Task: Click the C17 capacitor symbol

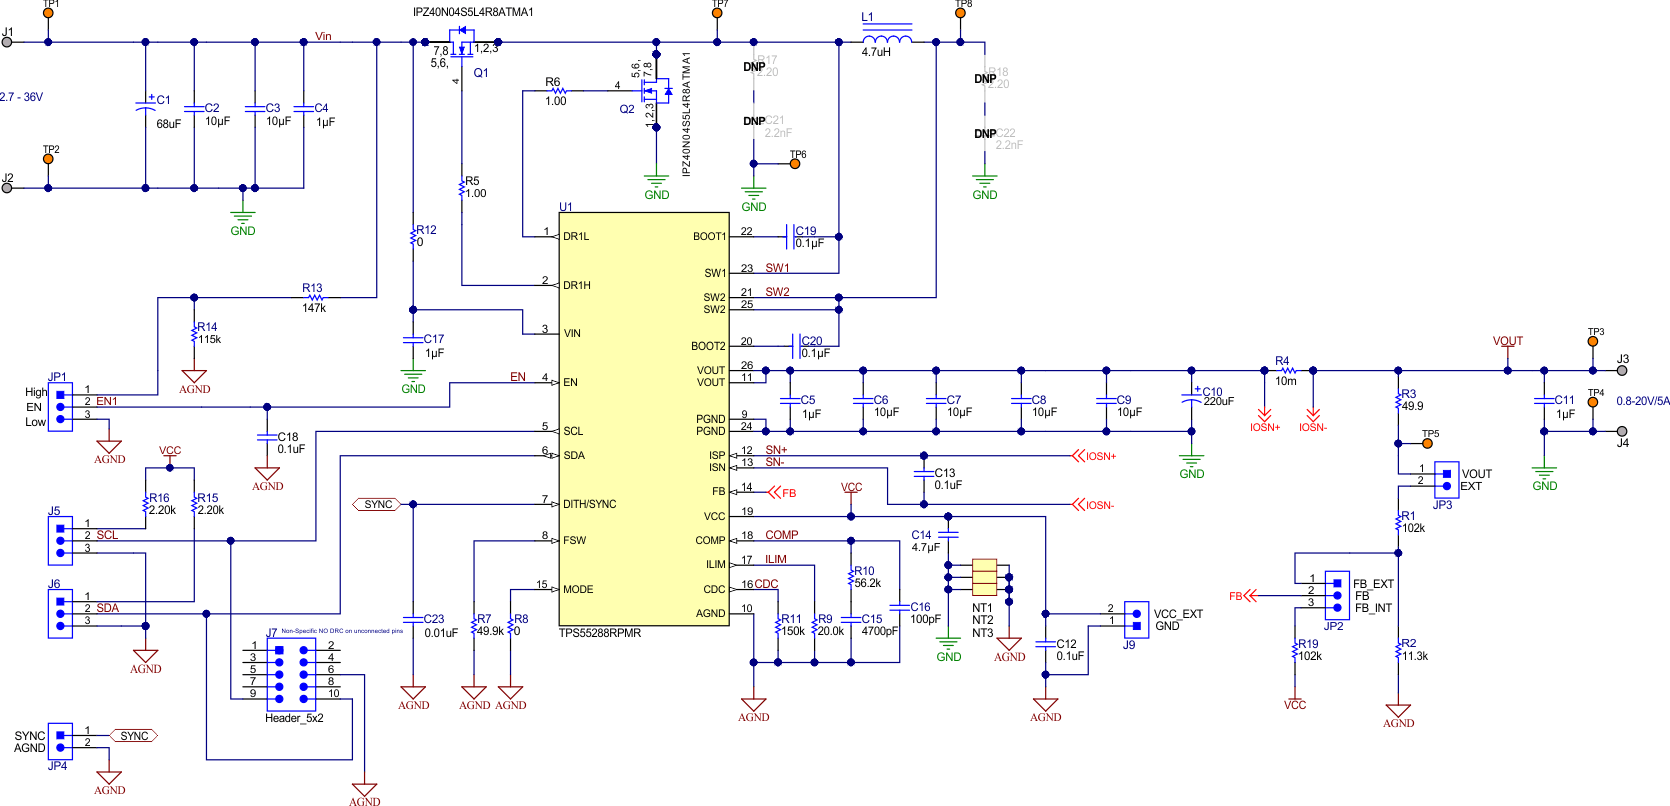Action: (413, 340)
